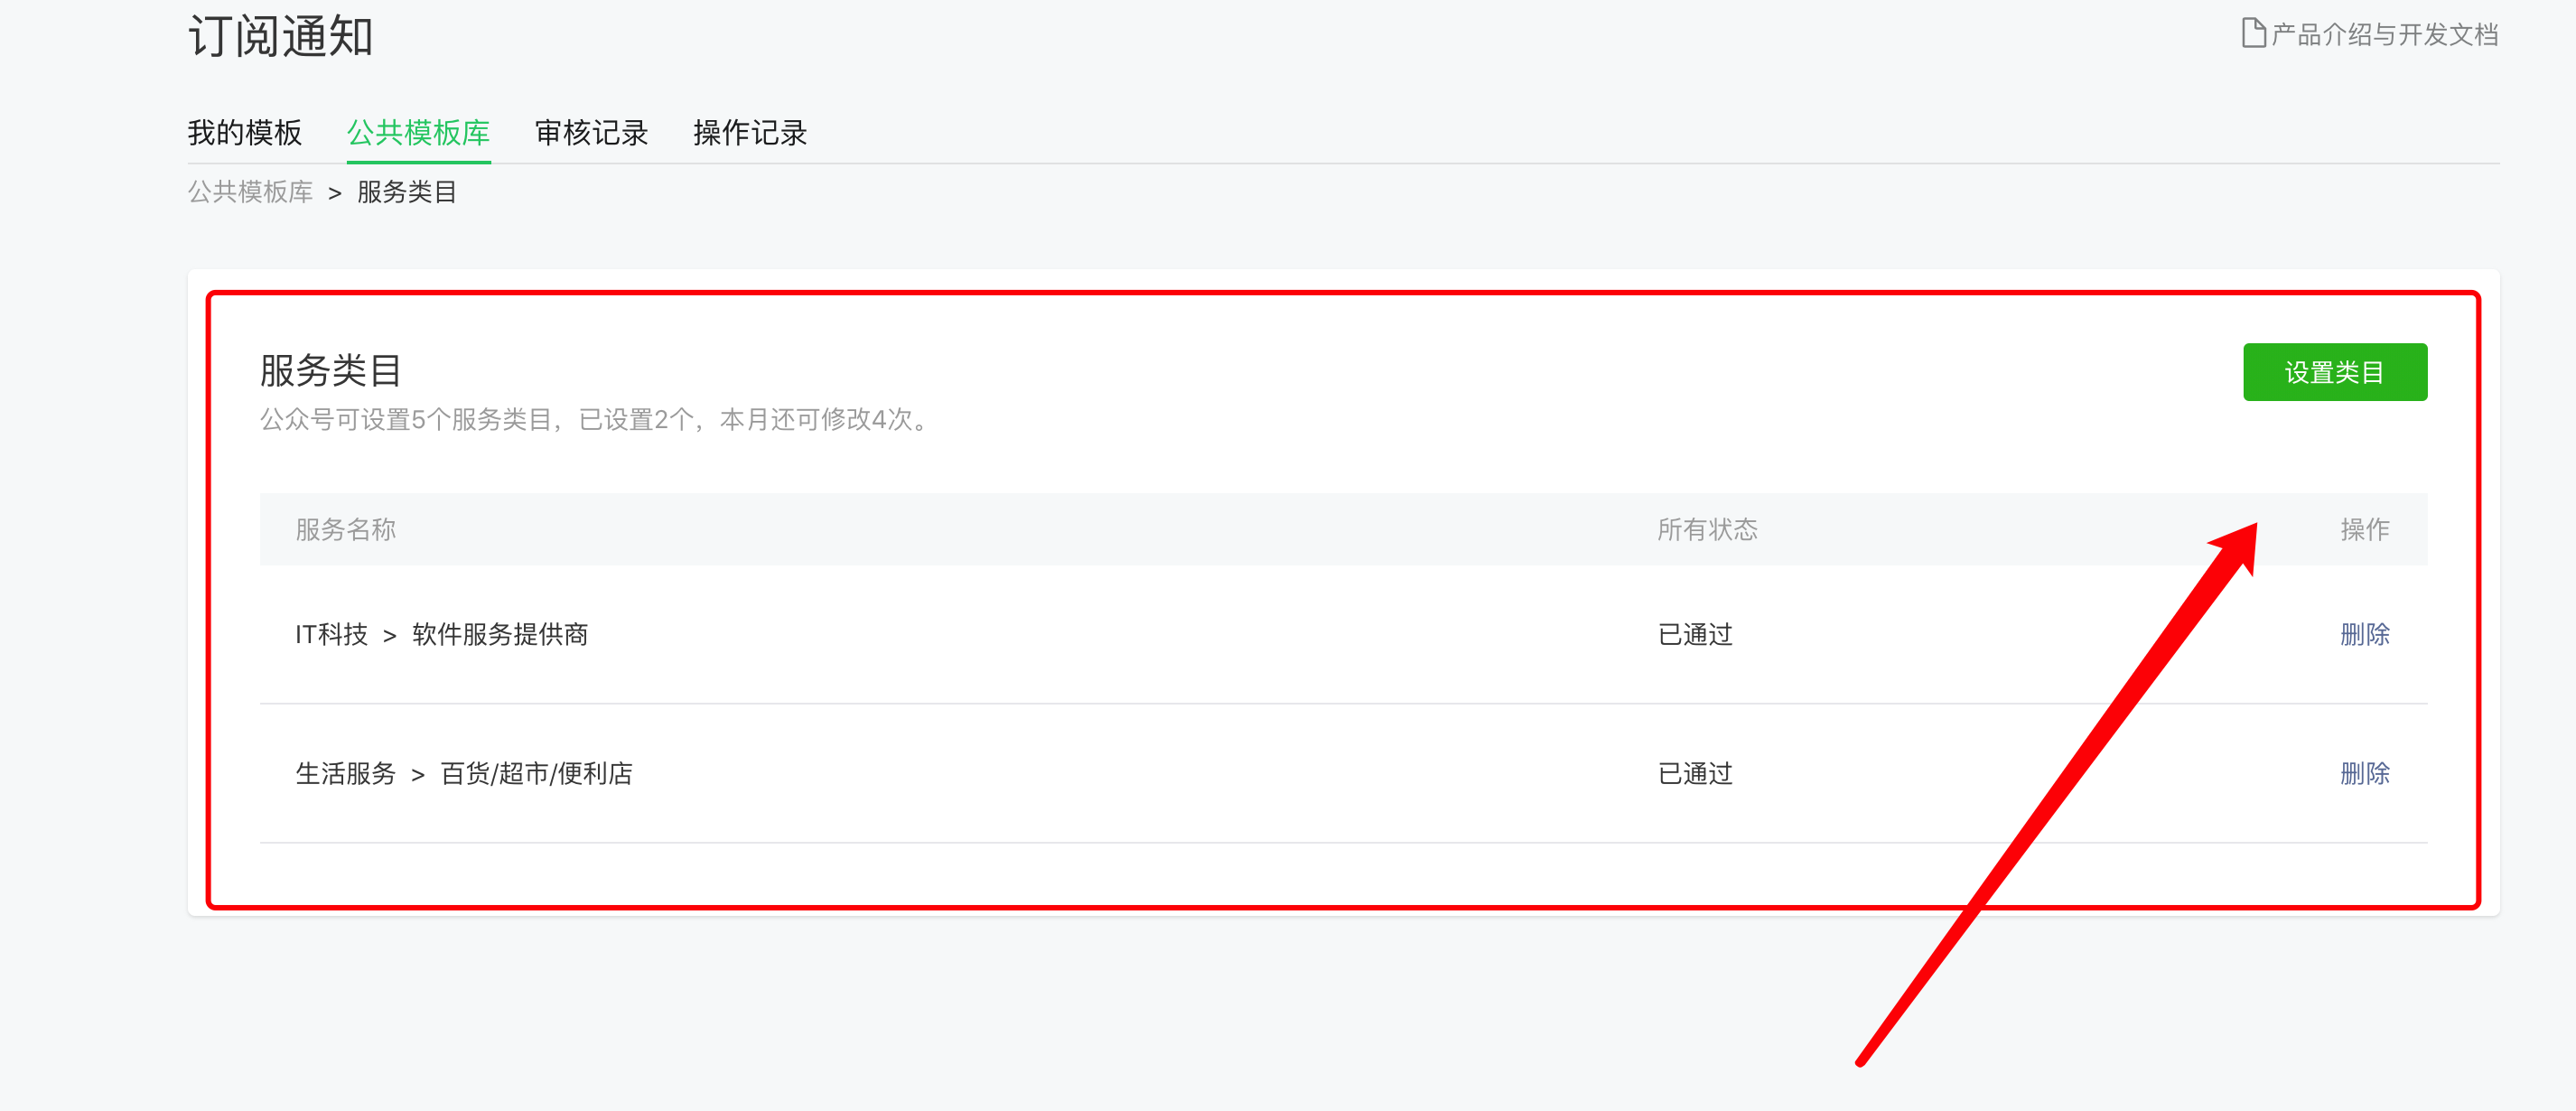The height and width of the screenshot is (1111, 2576).
Task: Open the 审核记录 tab
Action: coord(592,132)
